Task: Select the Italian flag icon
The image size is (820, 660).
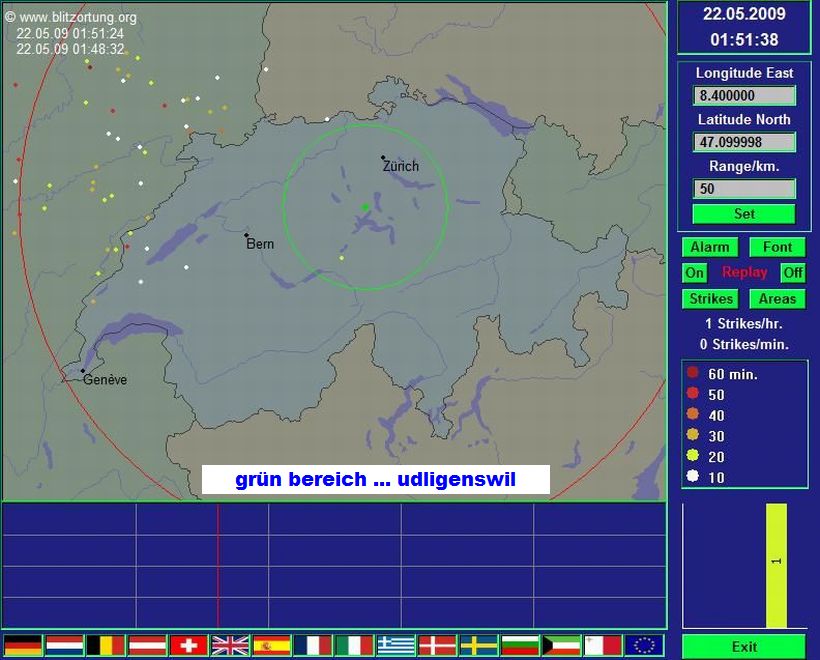Action: [354, 645]
